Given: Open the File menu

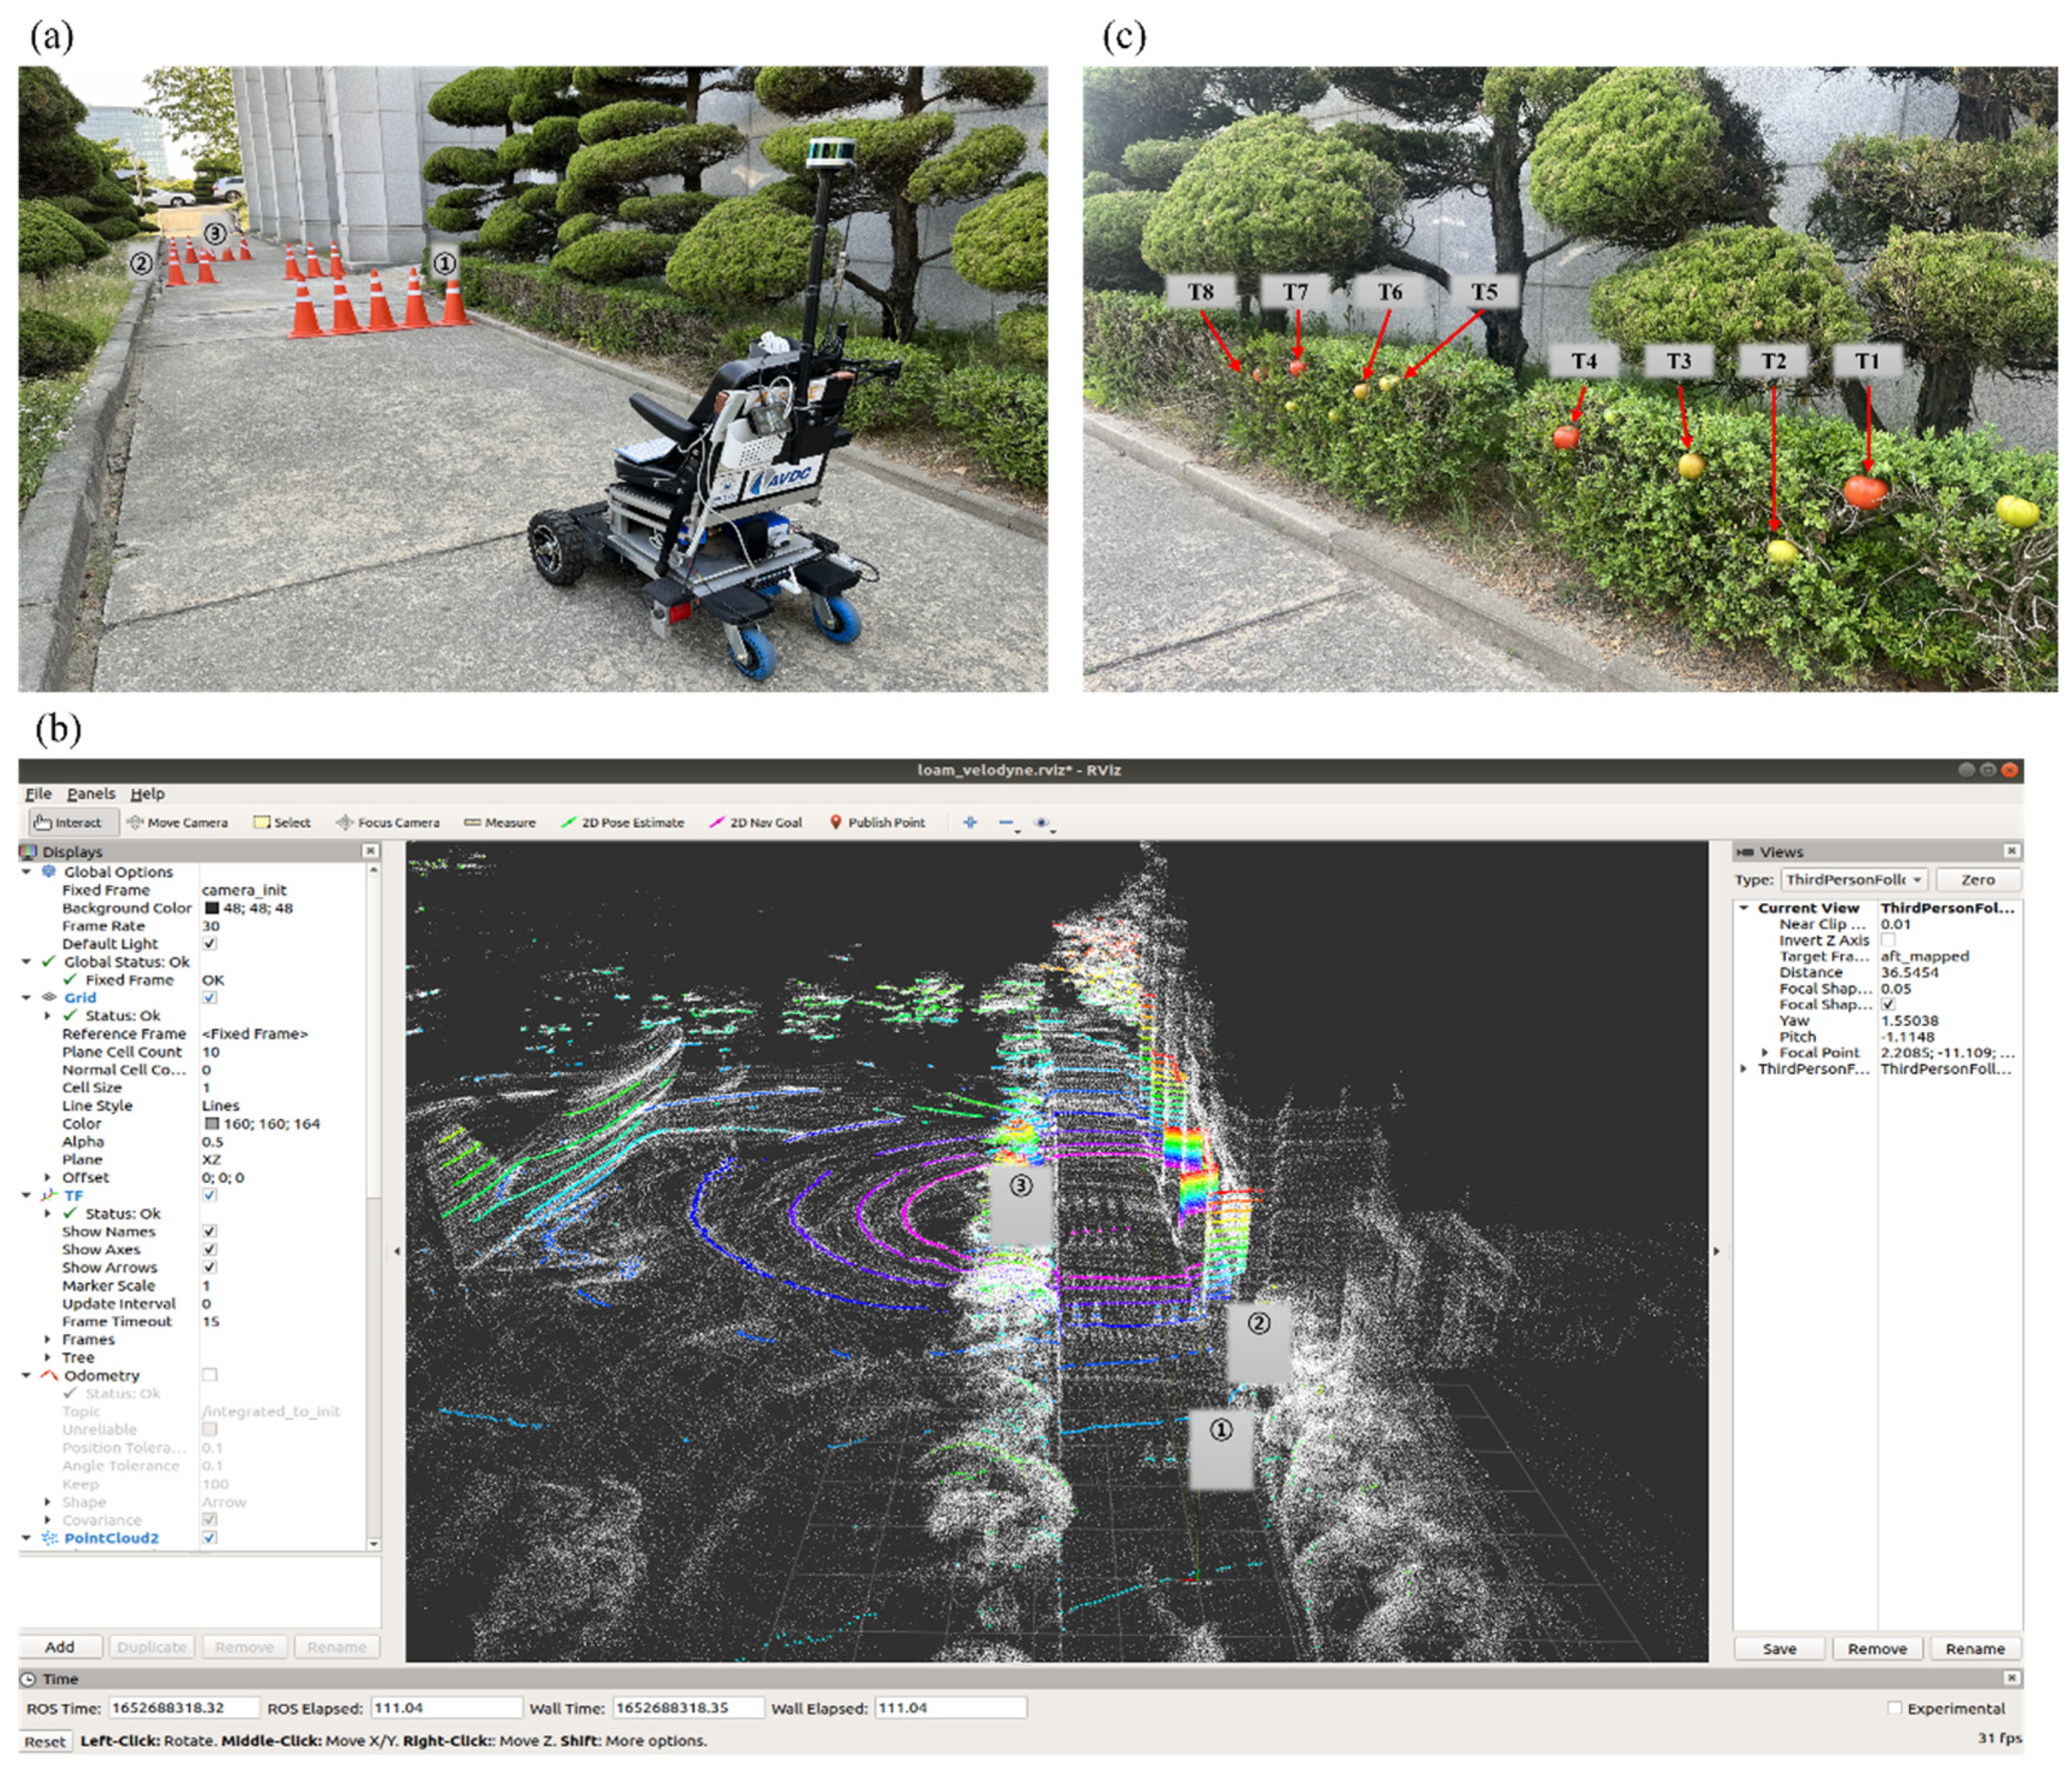Looking at the screenshot, I should point(38,793).
